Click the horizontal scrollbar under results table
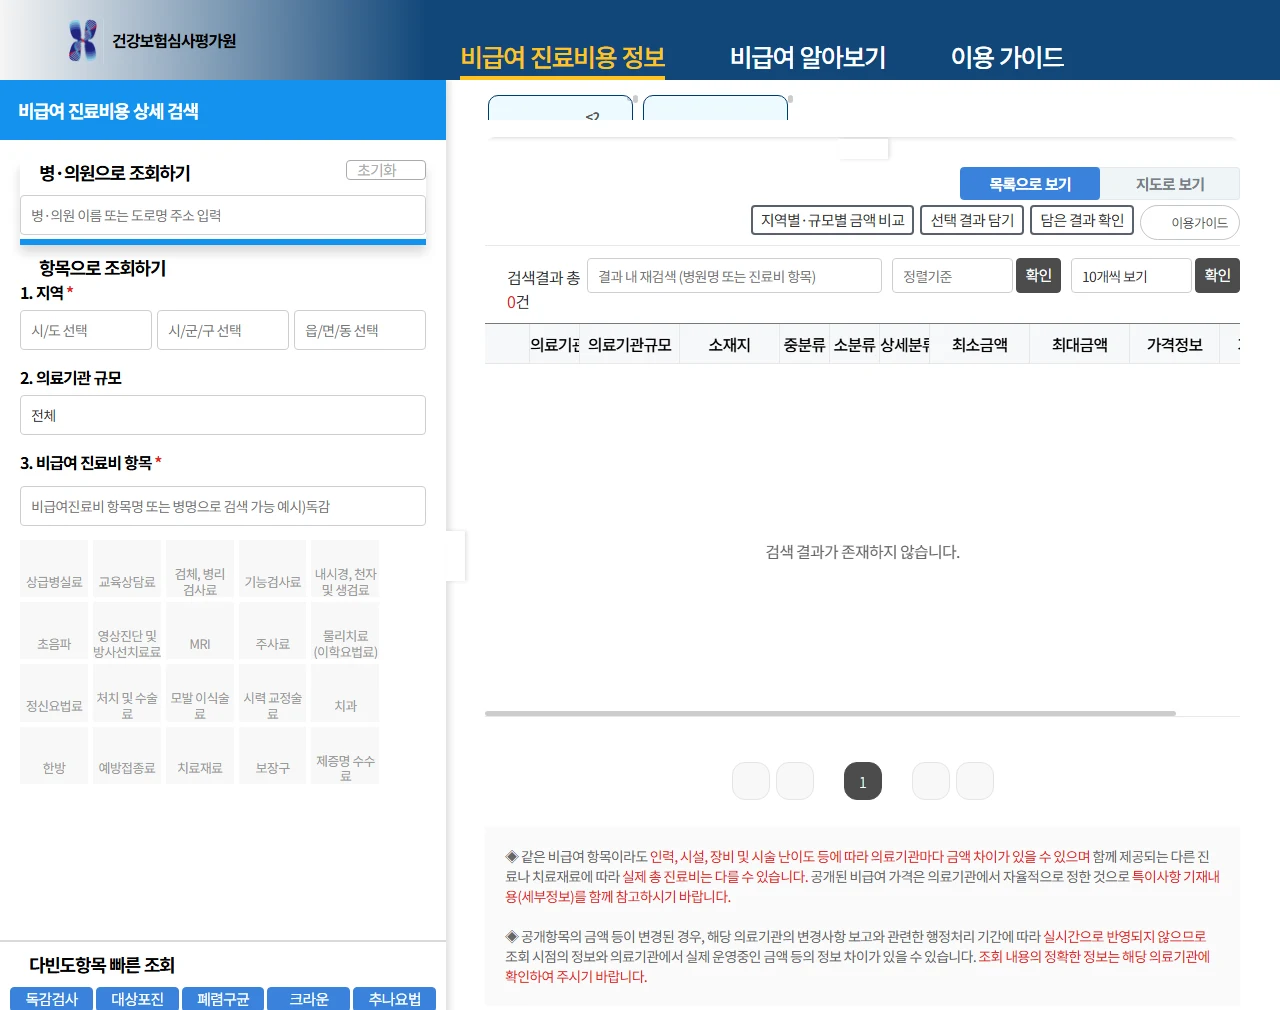 [x=830, y=714]
